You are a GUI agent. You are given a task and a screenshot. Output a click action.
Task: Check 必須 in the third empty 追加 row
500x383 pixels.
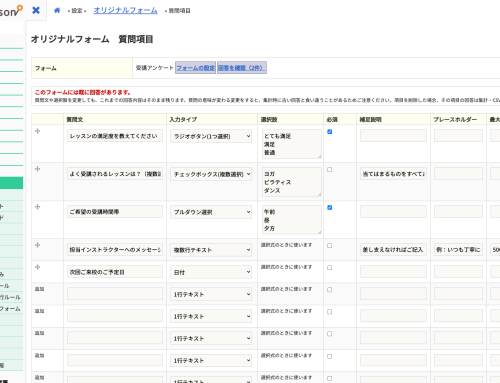click(x=330, y=334)
